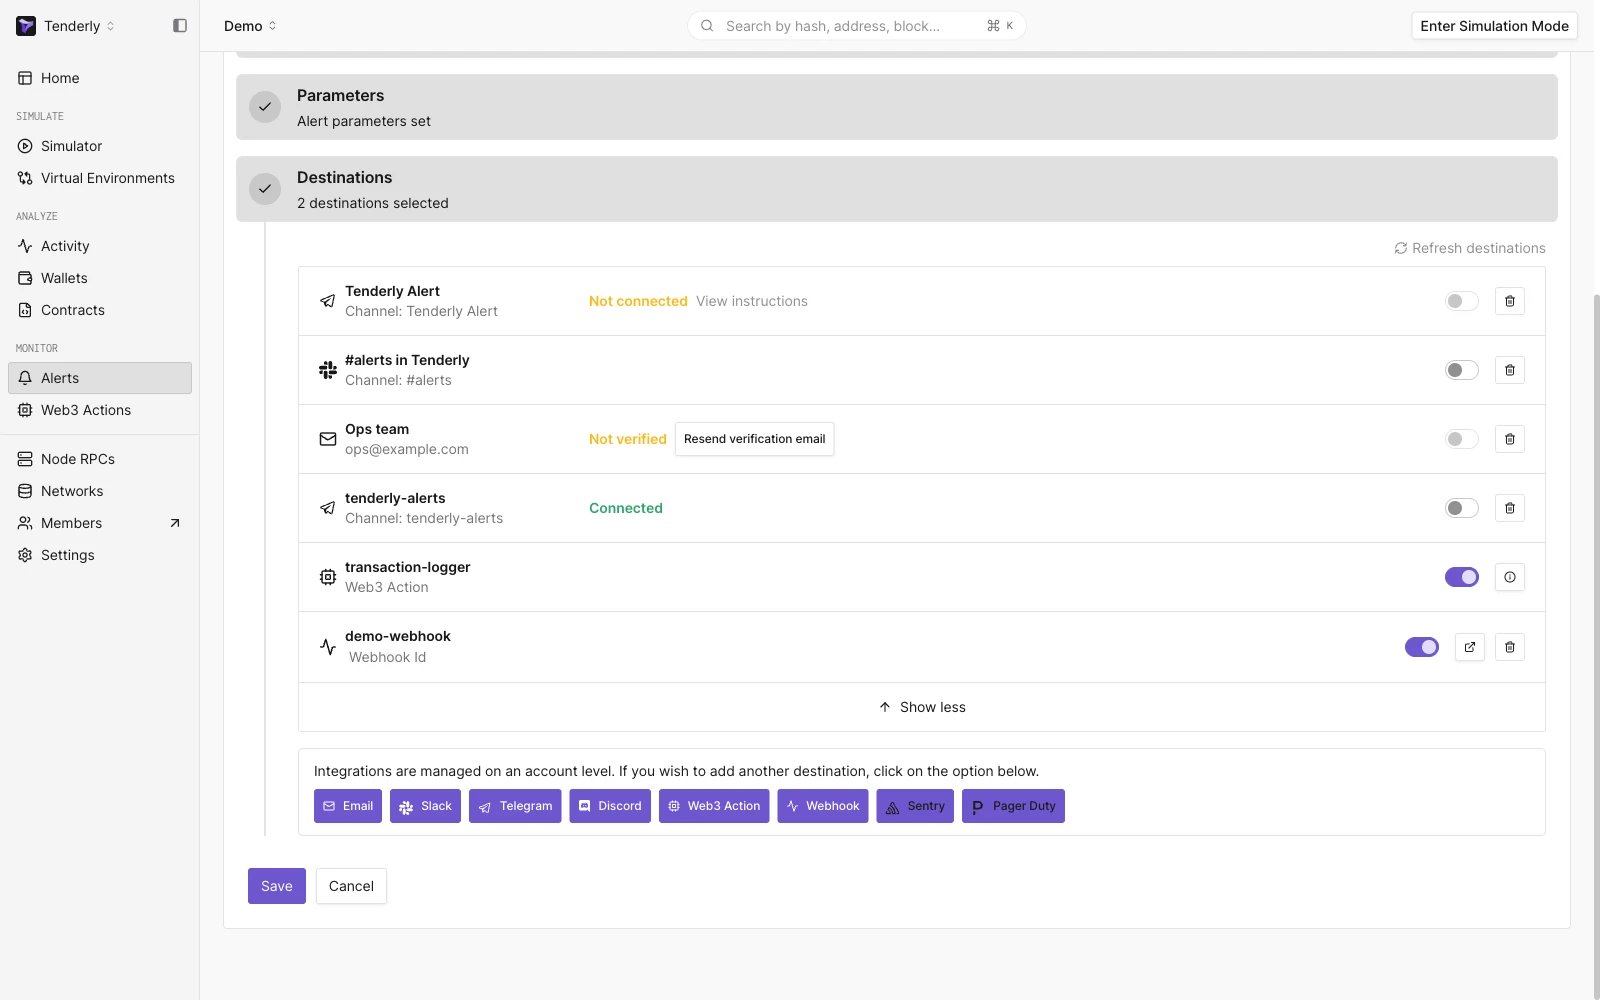Click the Not connected status label

pos(638,301)
